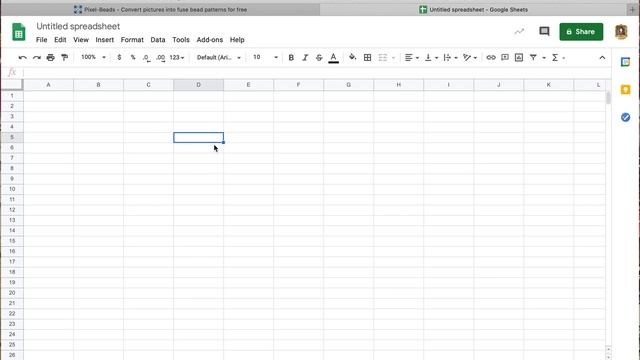Collapse the menus with the up arrow
The image size is (640, 360).
tap(602, 58)
